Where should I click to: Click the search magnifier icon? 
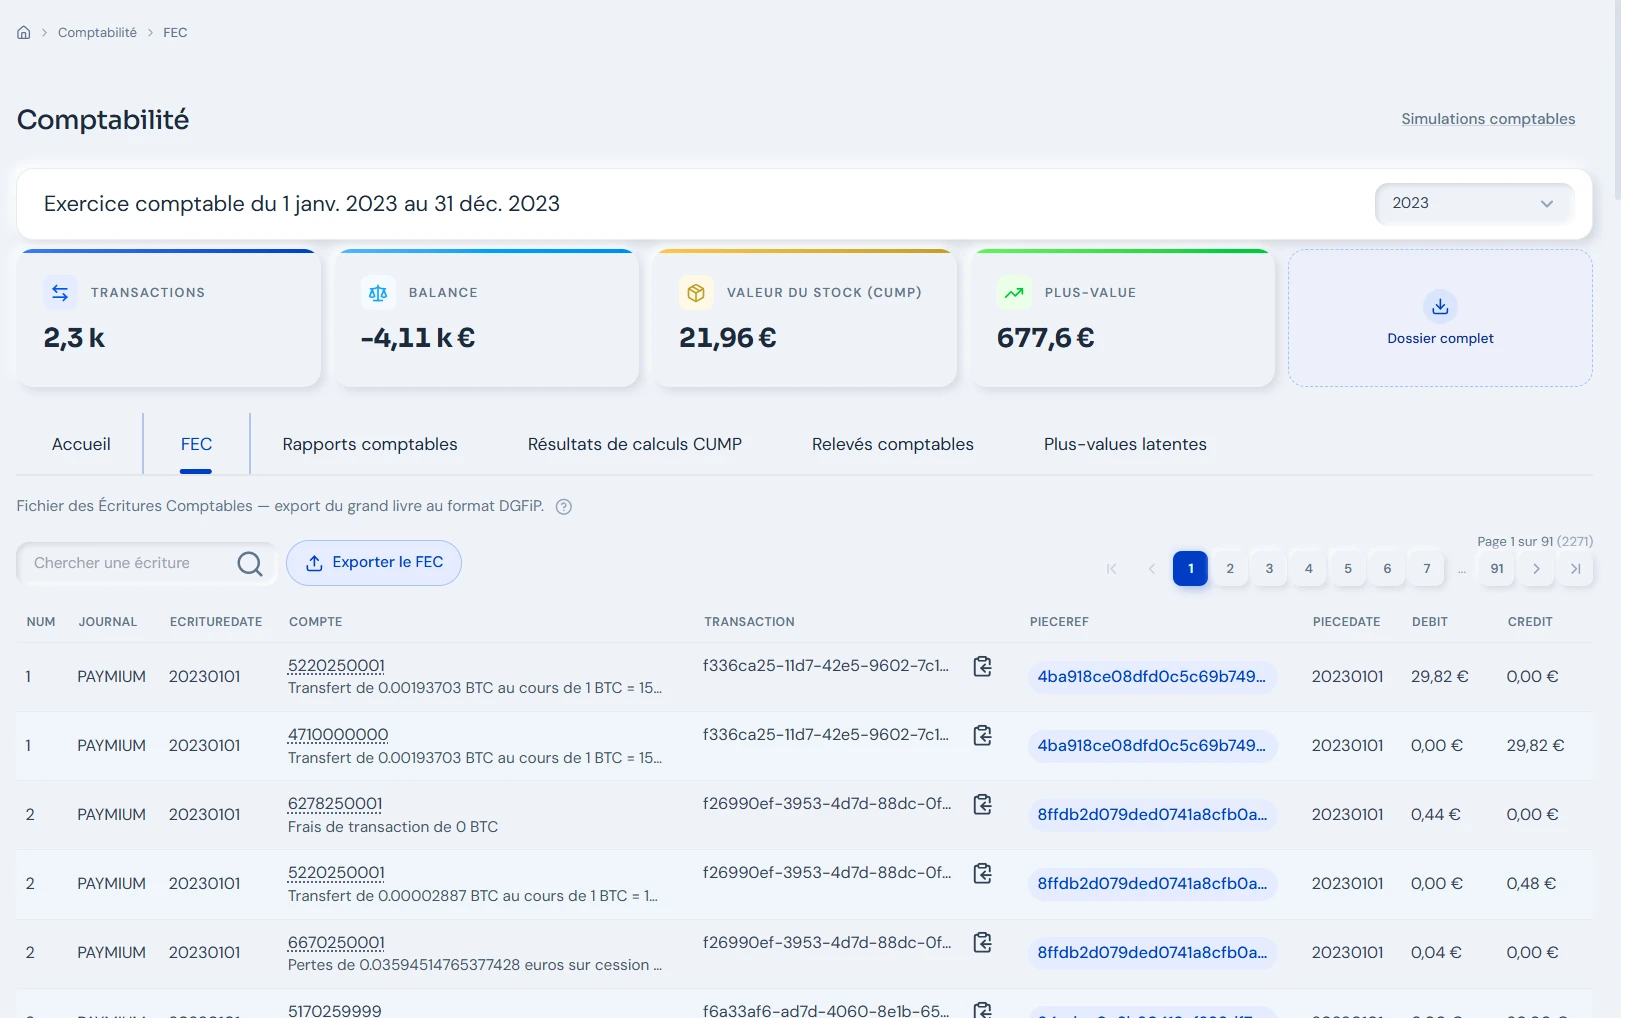[250, 564]
